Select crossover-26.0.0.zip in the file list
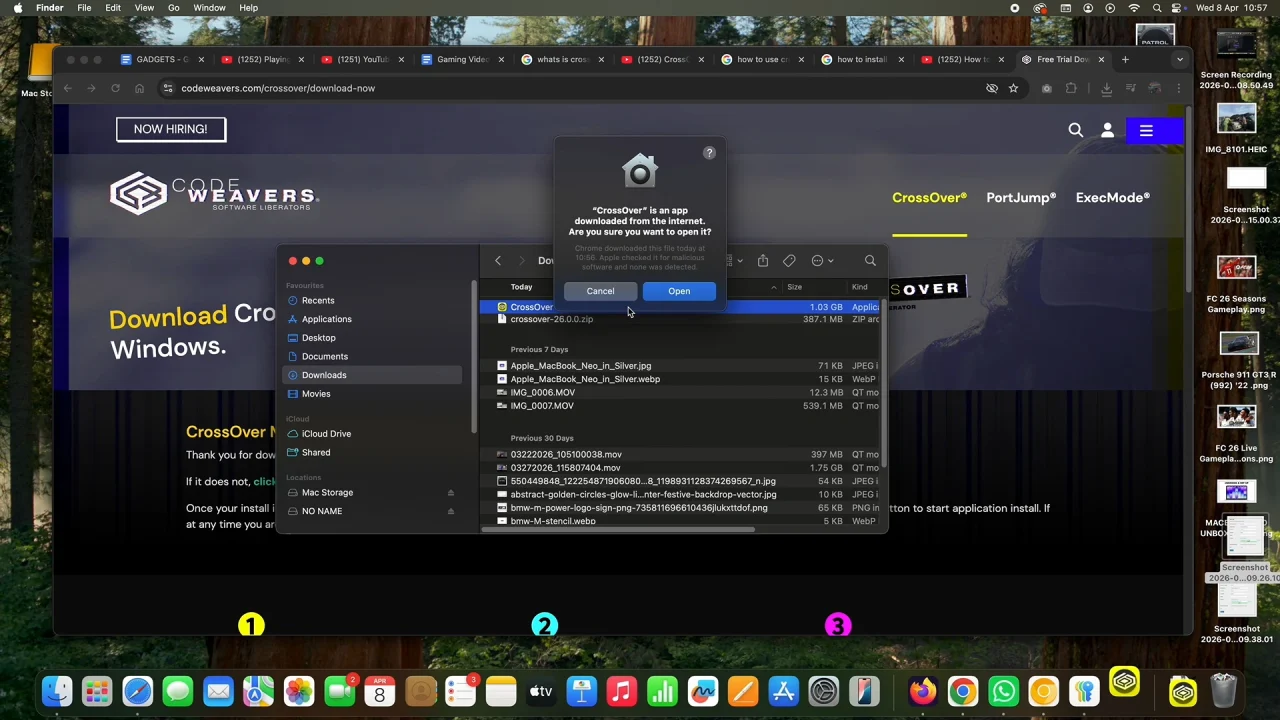Screen dimensions: 1280x720 point(551,319)
